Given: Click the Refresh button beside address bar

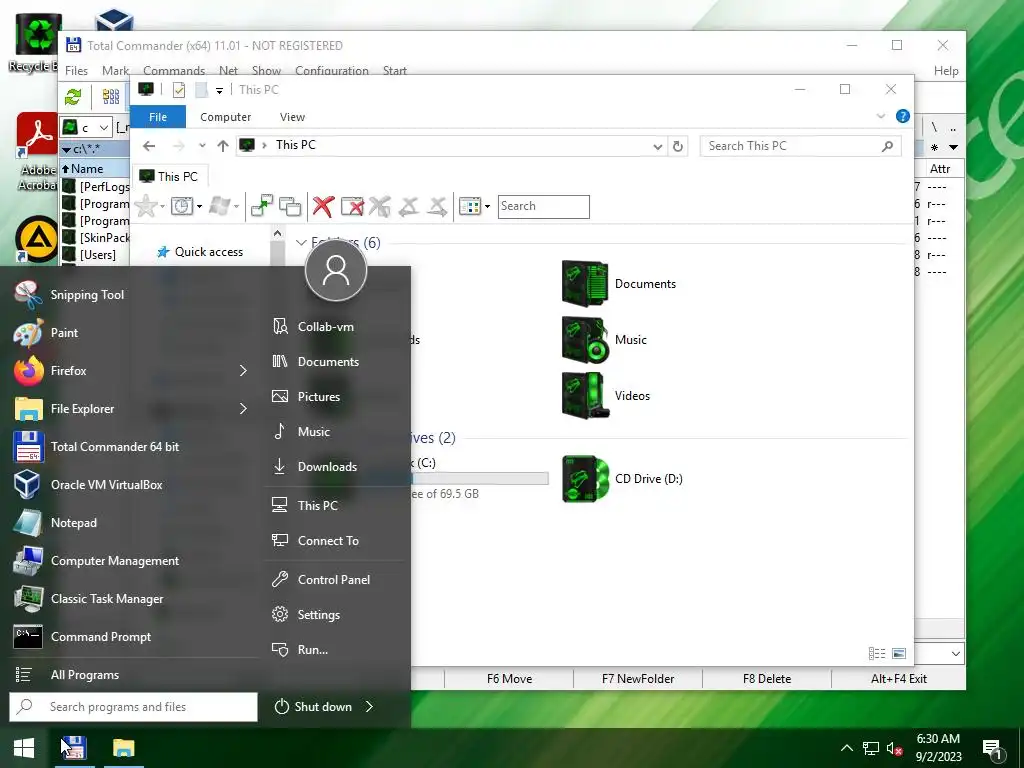Looking at the screenshot, I should [678, 146].
